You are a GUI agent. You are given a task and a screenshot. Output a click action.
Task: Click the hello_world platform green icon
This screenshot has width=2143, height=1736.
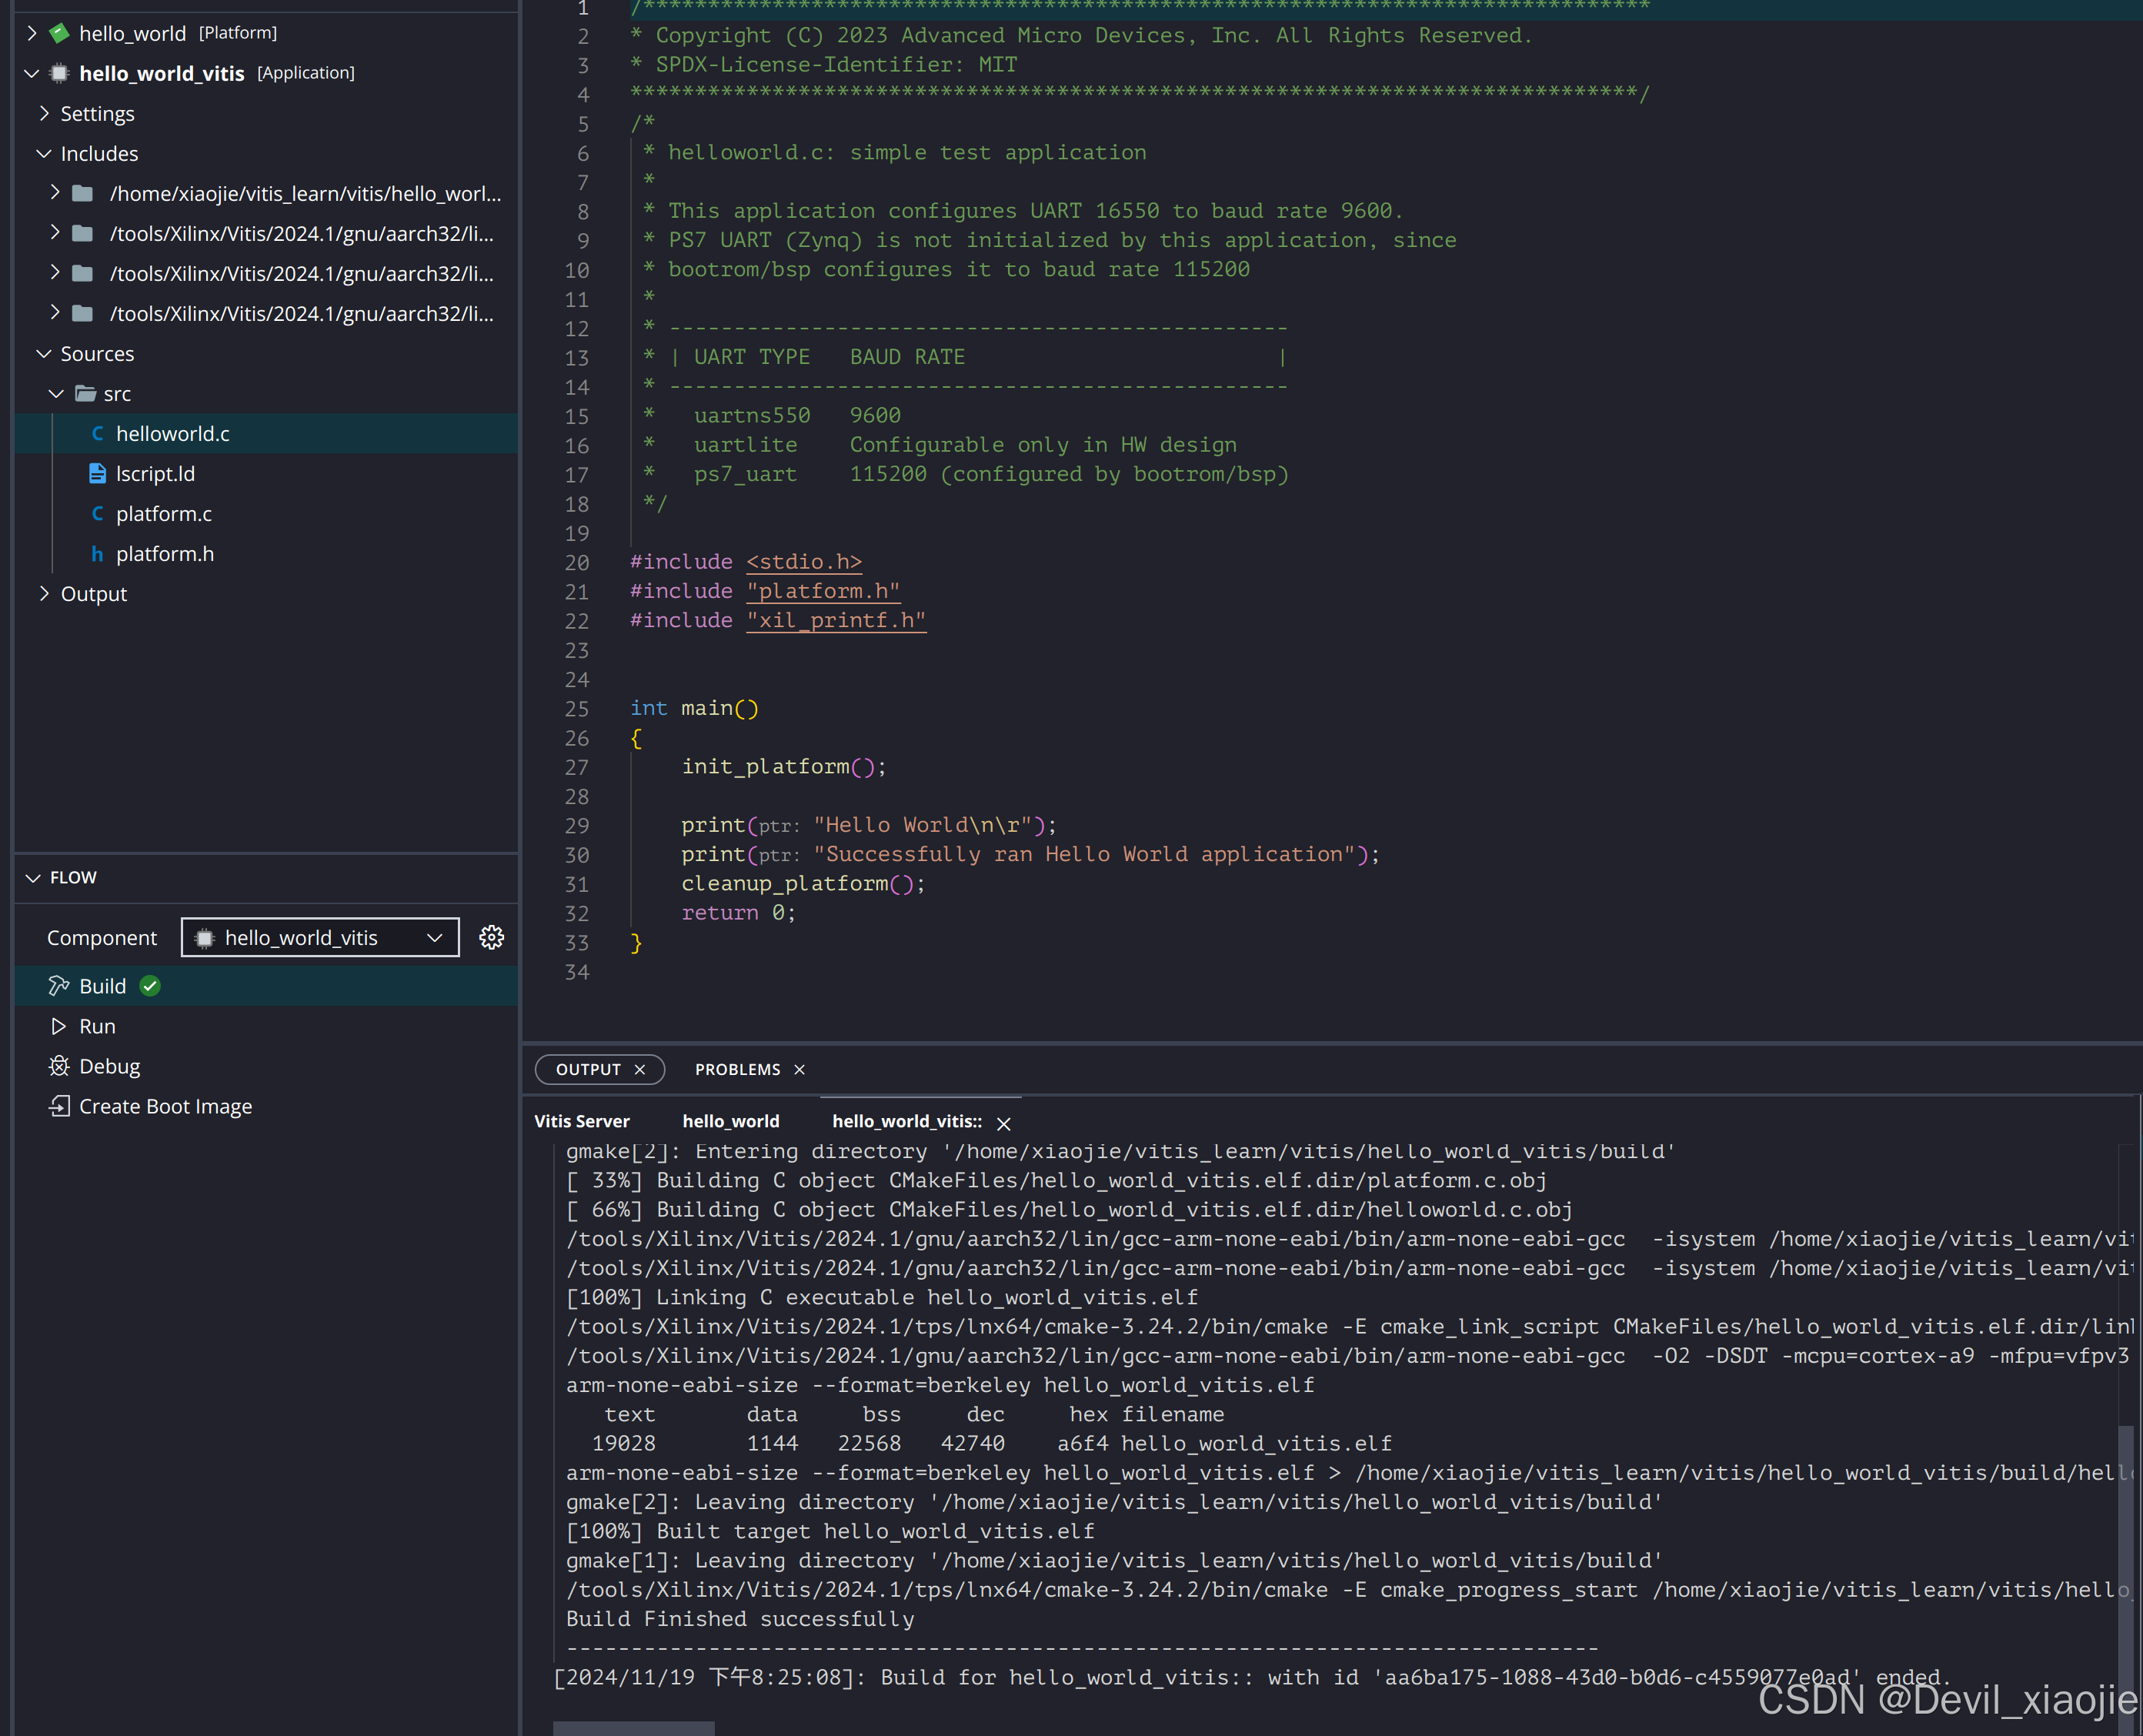click(60, 33)
